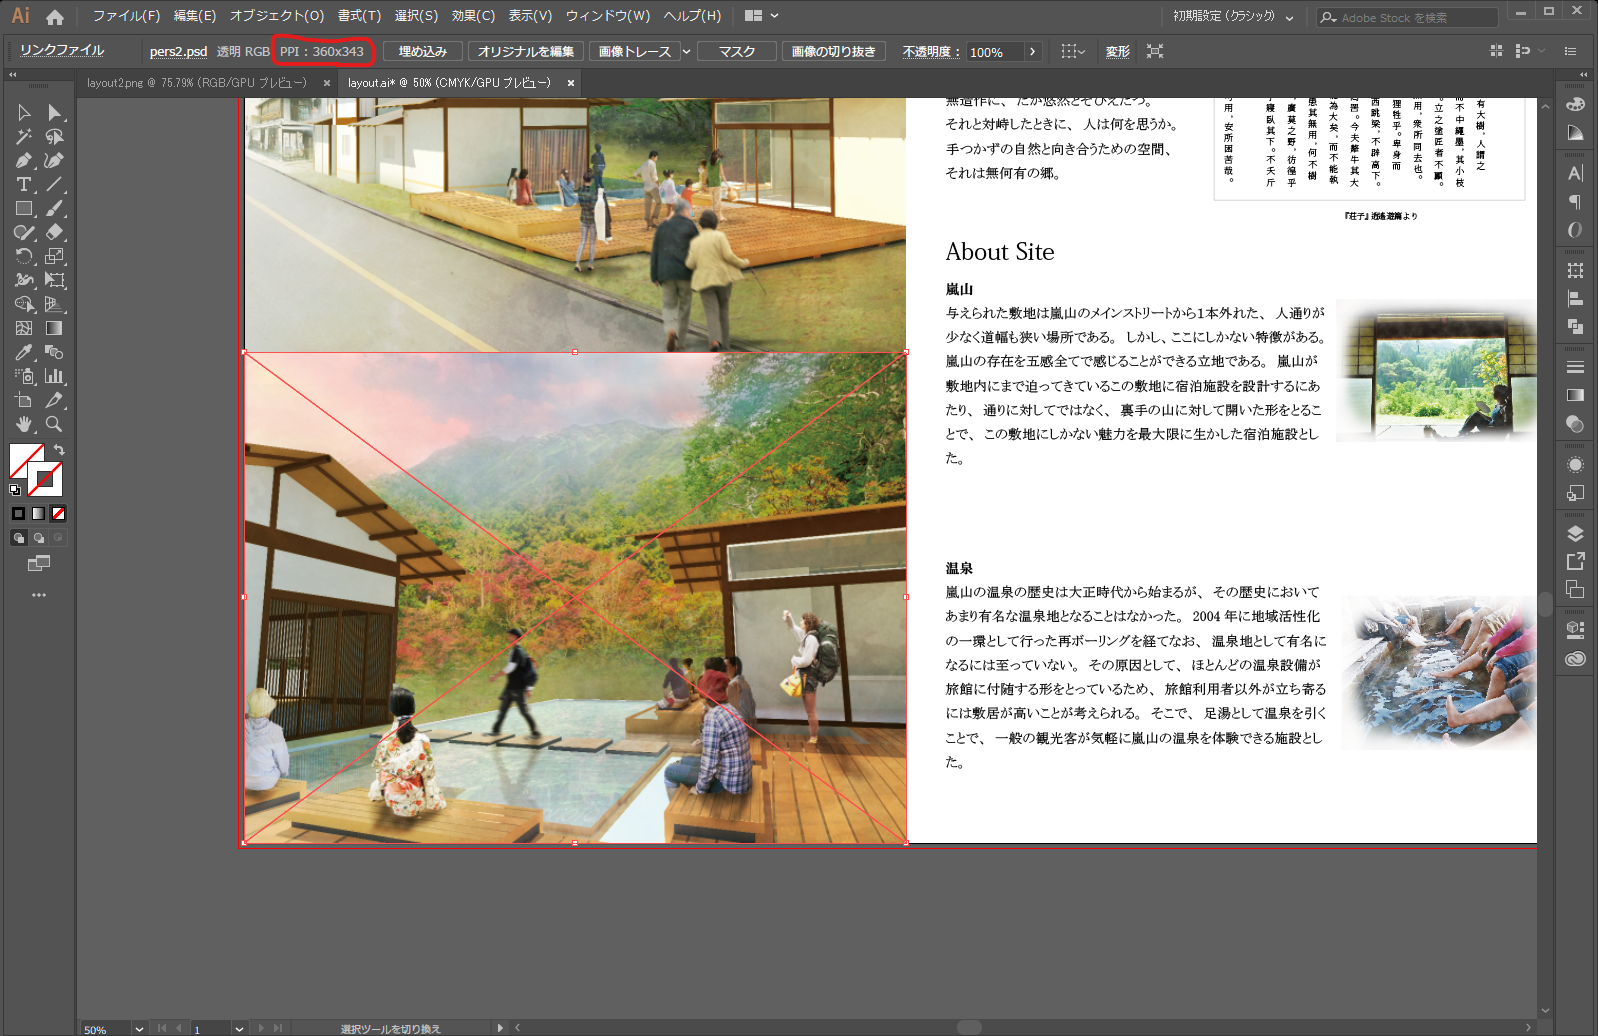
Task: Select the Zoom tool in toolbar
Action: [54, 425]
